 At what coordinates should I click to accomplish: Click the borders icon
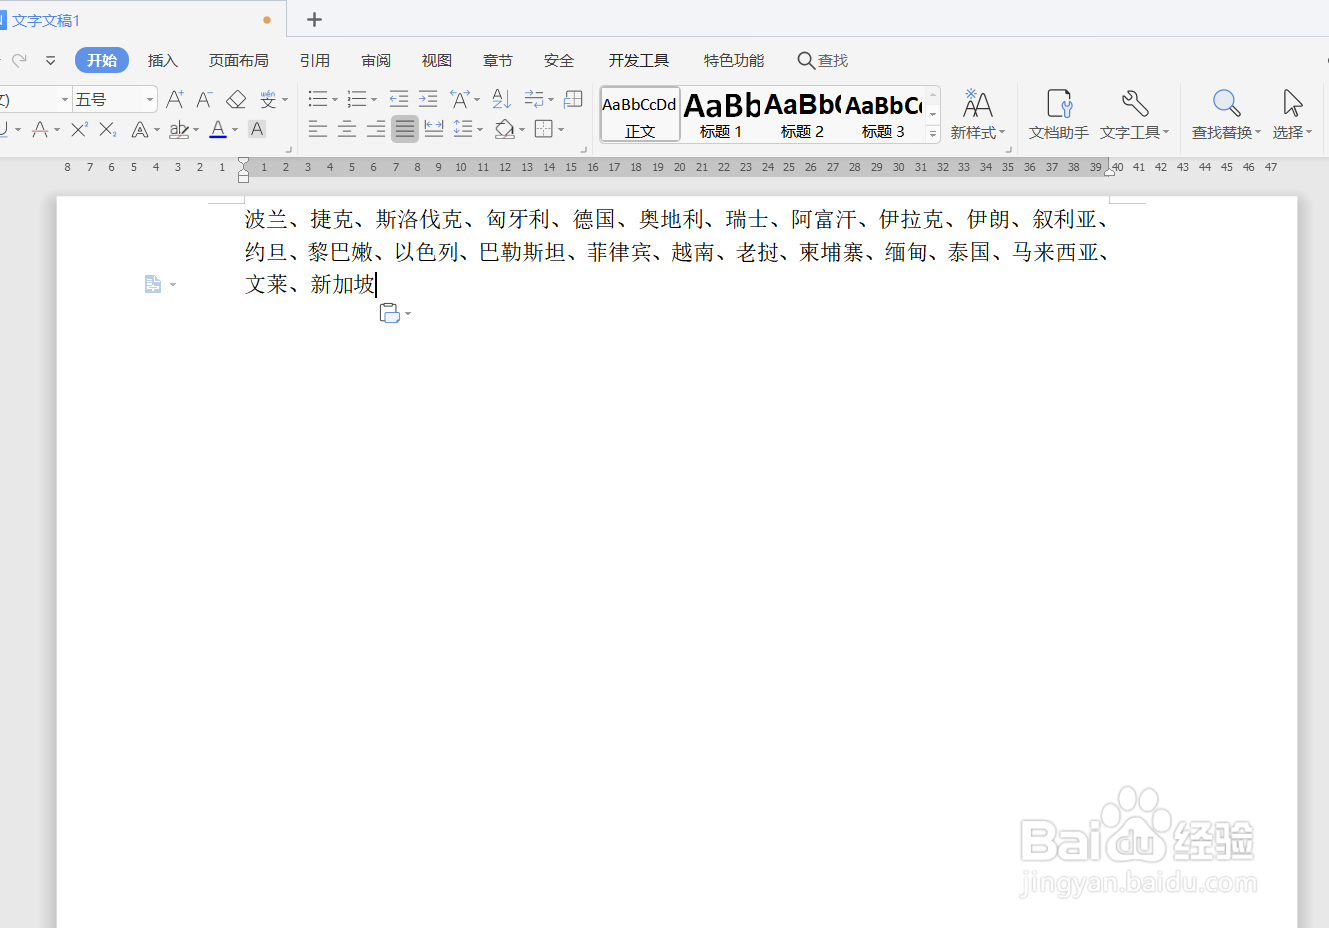(544, 129)
